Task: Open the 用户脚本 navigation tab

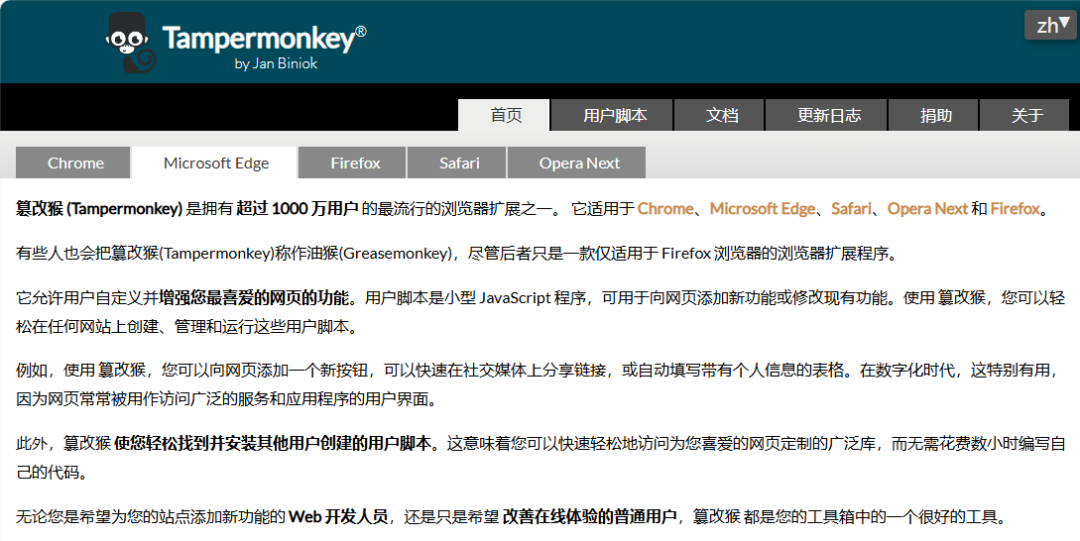Action: tap(612, 115)
